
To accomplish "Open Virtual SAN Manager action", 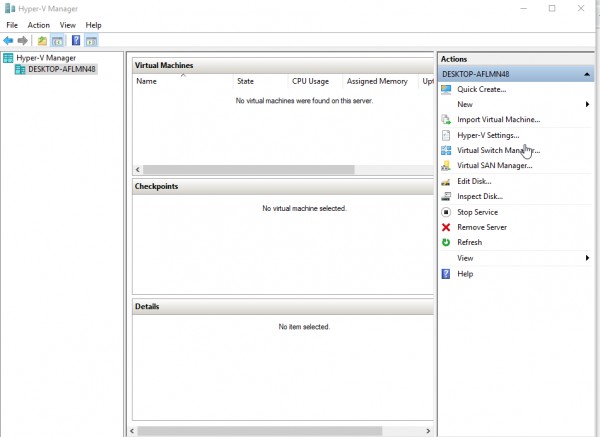I will (x=495, y=166).
